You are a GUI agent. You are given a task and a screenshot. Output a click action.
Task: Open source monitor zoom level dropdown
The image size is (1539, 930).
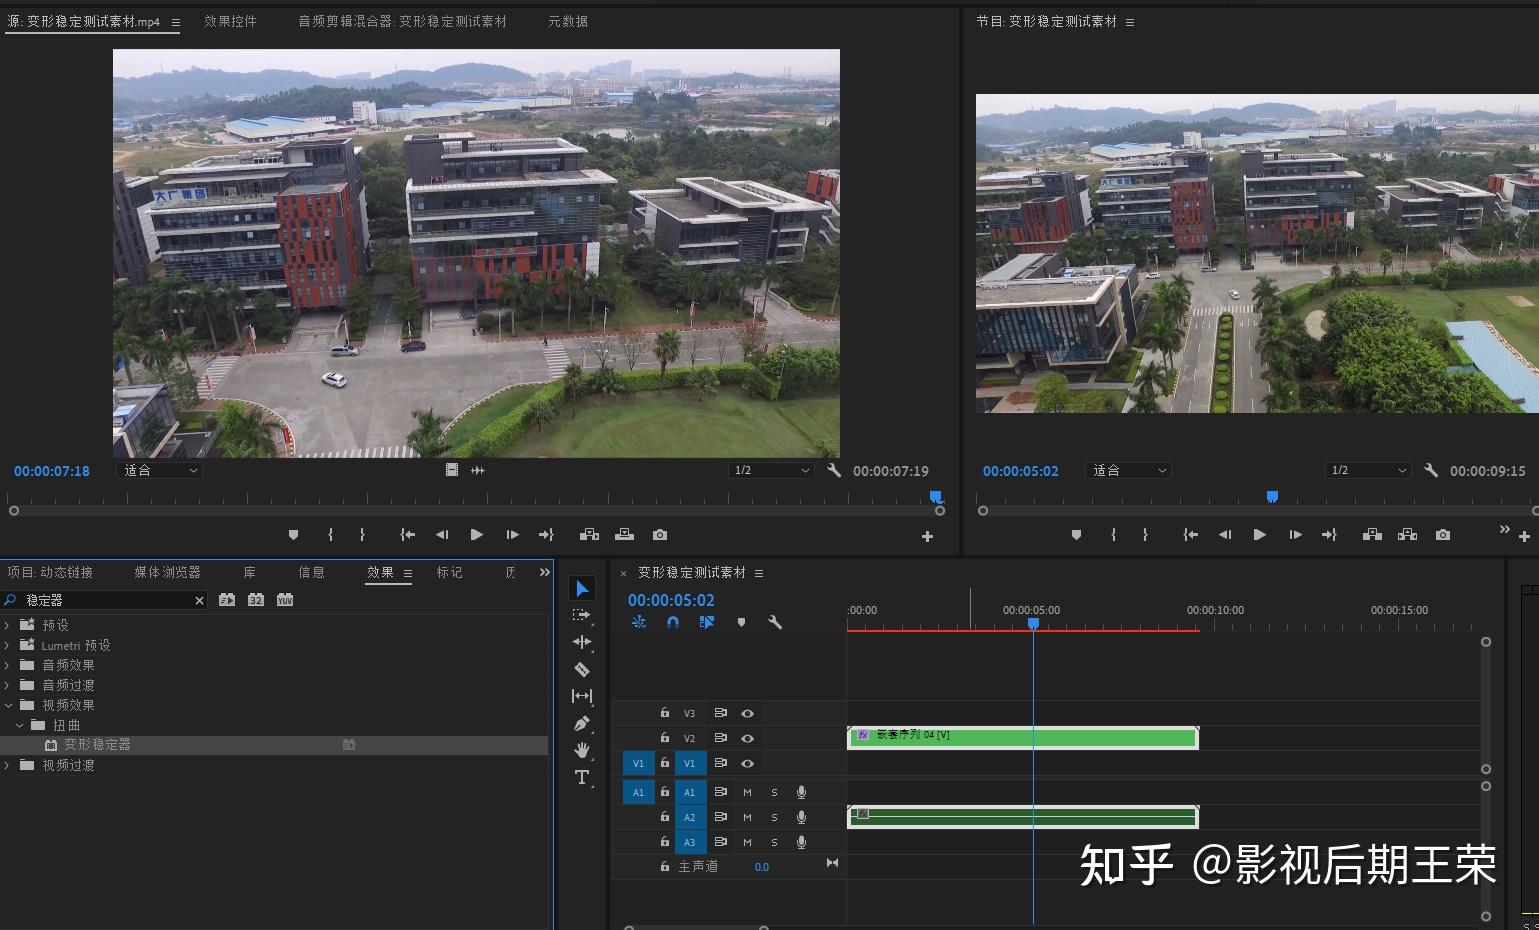[x=159, y=470]
